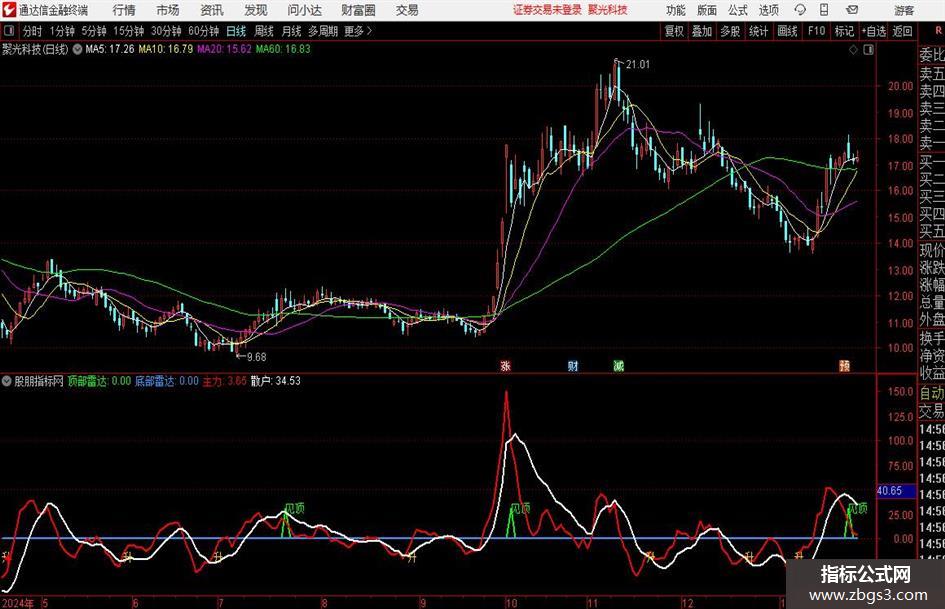Click the 统计 button
This screenshot has width=945, height=609.
[758, 31]
